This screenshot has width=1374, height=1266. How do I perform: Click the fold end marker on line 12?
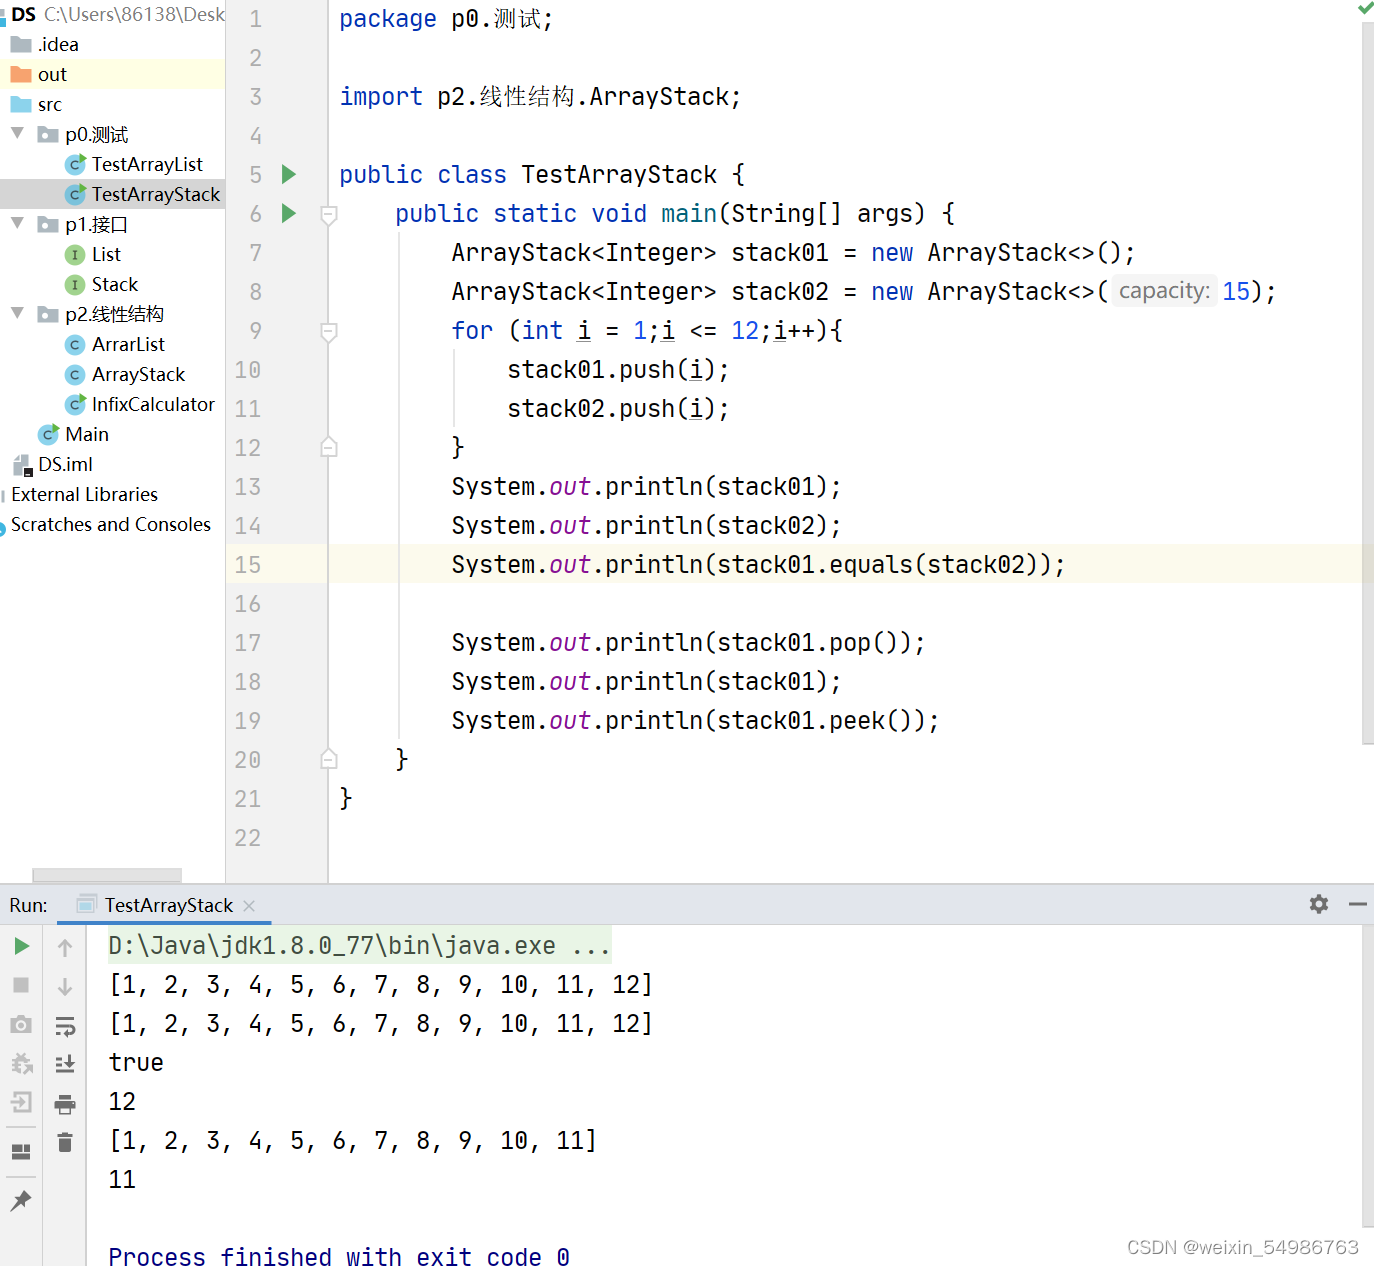tap(329, 447)
